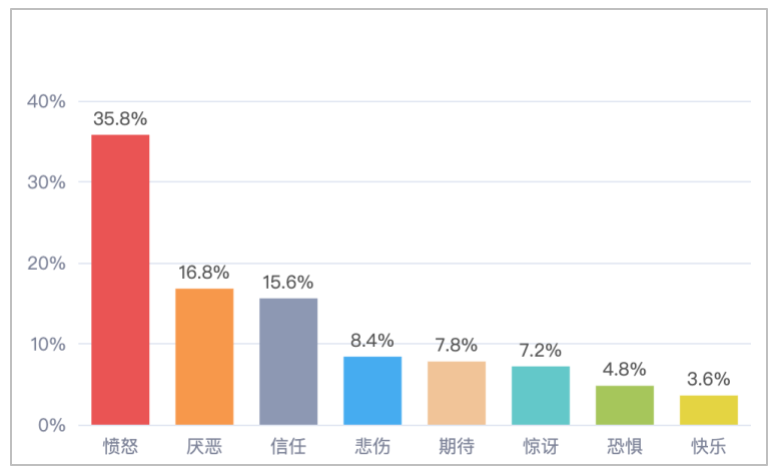Select the blue 悲伤 bar

click(372, 391)
